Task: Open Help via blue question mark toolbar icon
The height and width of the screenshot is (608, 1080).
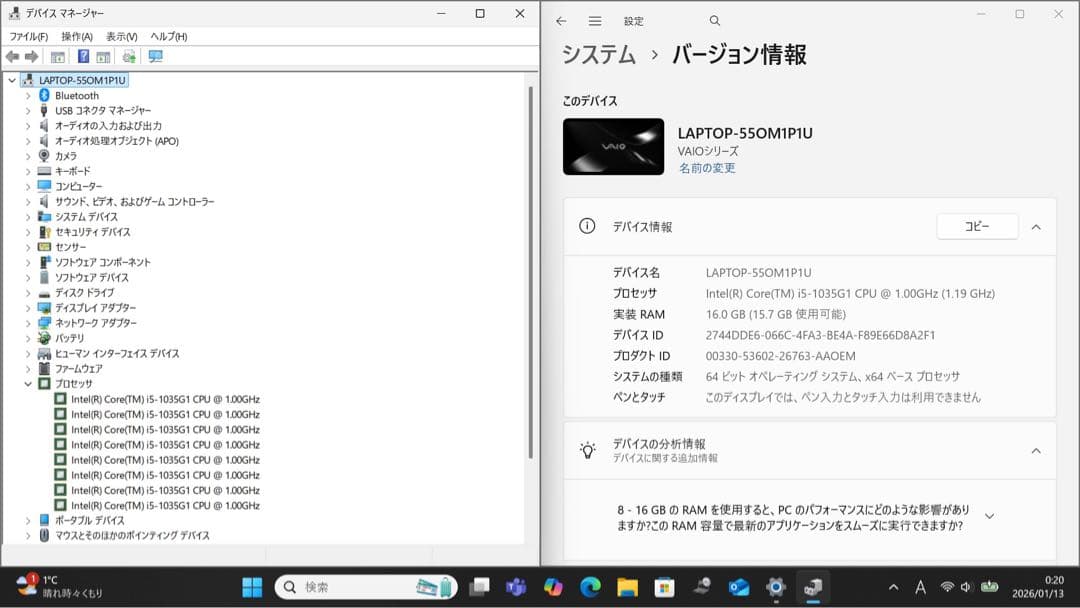Action: click(84, 56)
